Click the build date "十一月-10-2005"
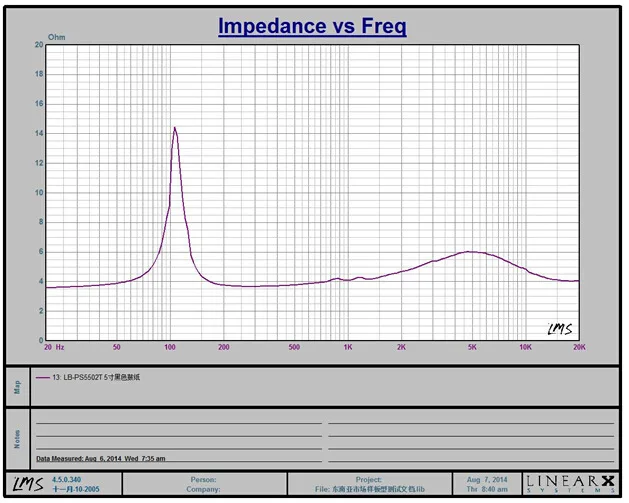Image resolution: width=629 pixels, height=503 pixels. click(x=76, y=489)
